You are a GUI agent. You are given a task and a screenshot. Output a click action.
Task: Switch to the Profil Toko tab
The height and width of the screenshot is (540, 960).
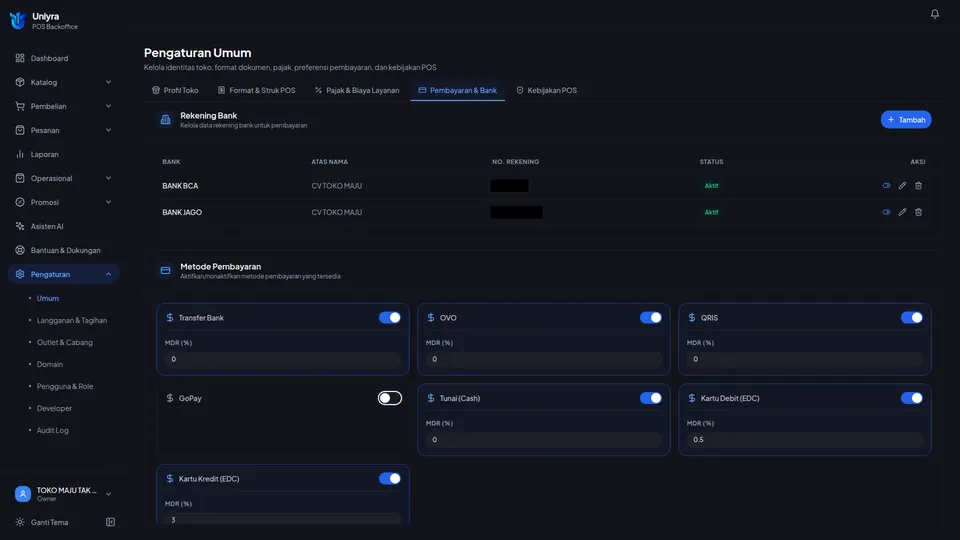pyautogui.click(x=175, y=90)
